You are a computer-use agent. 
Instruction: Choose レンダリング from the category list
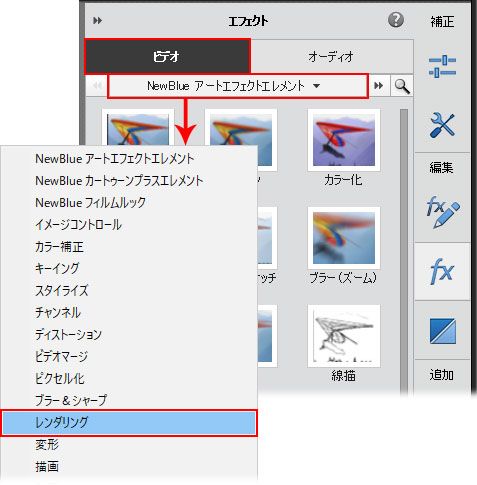(129, 423)
